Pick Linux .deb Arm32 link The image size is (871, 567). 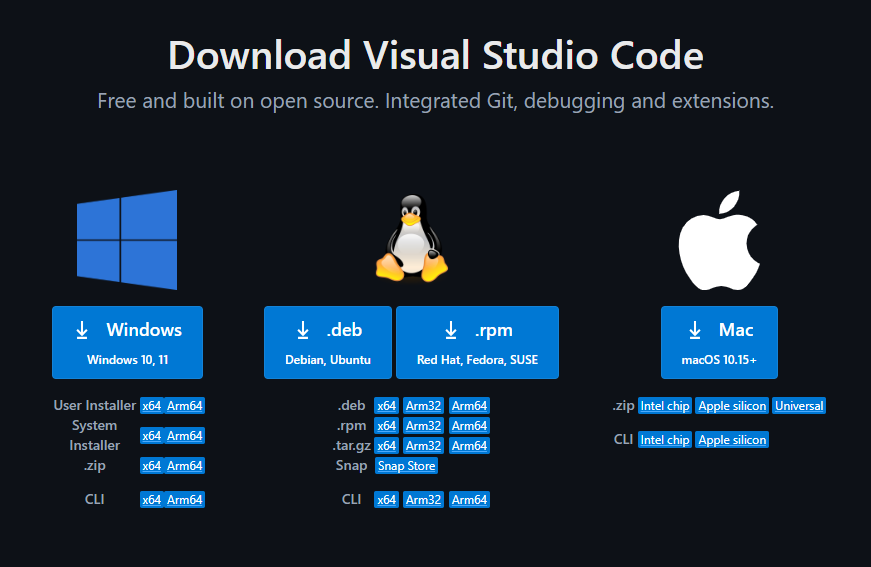tap(423, 406)
